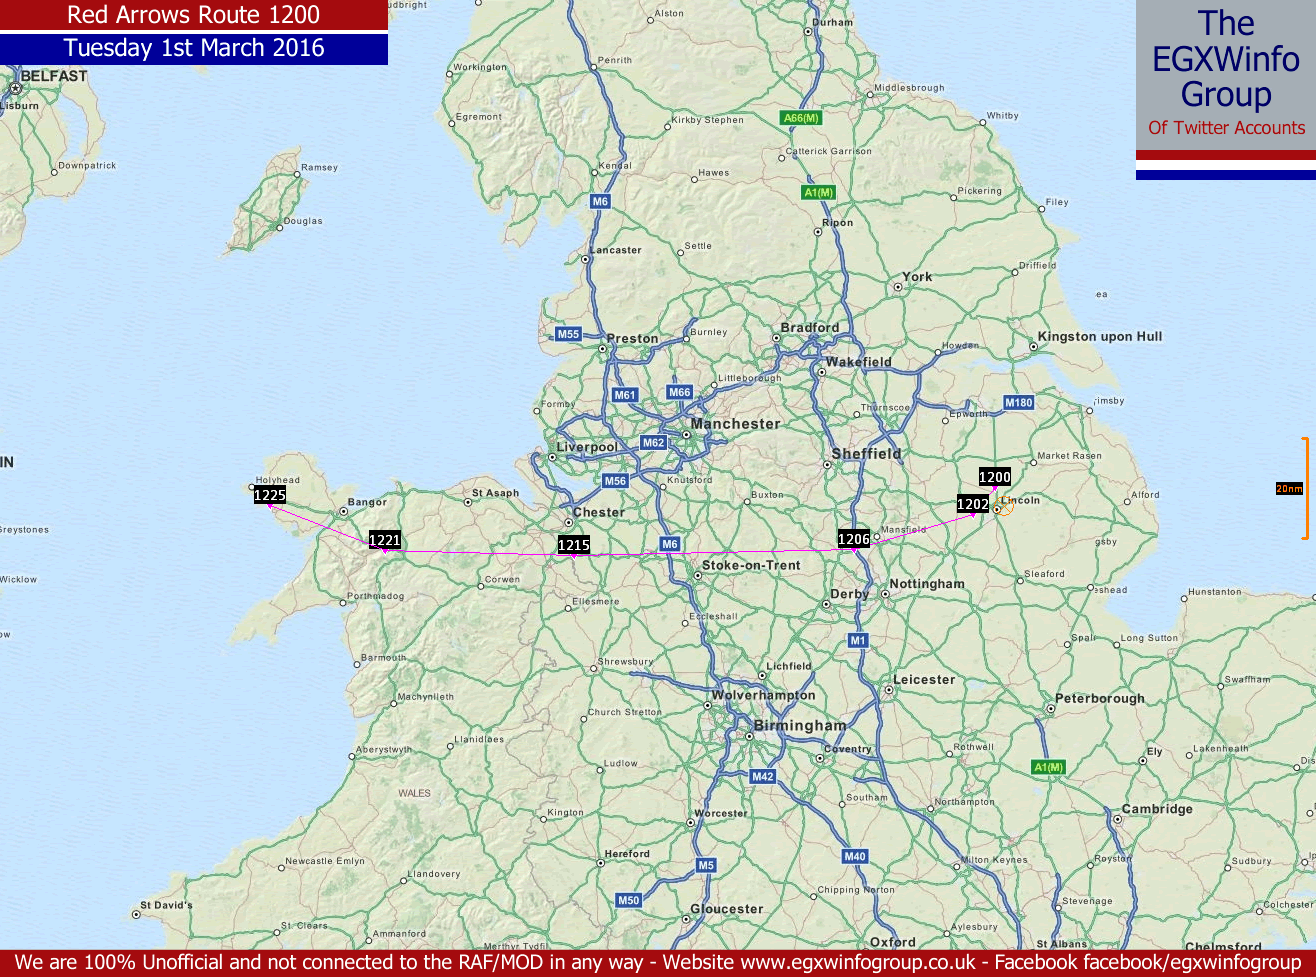
Task: Click the Red Arrows Route 1200 banner
Action: [x=194, y=15]
